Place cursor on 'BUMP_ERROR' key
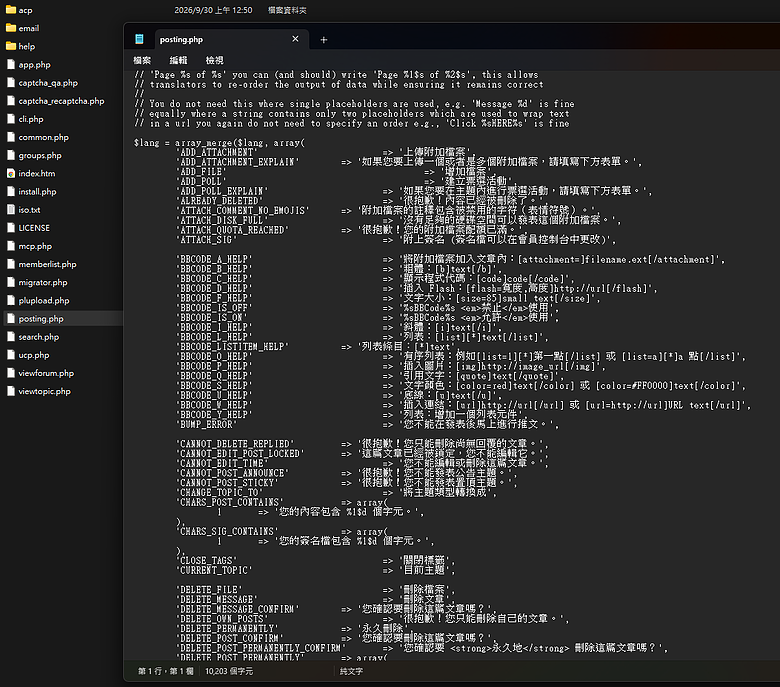Viewport: 780px width, 687px height. [206, 424]
